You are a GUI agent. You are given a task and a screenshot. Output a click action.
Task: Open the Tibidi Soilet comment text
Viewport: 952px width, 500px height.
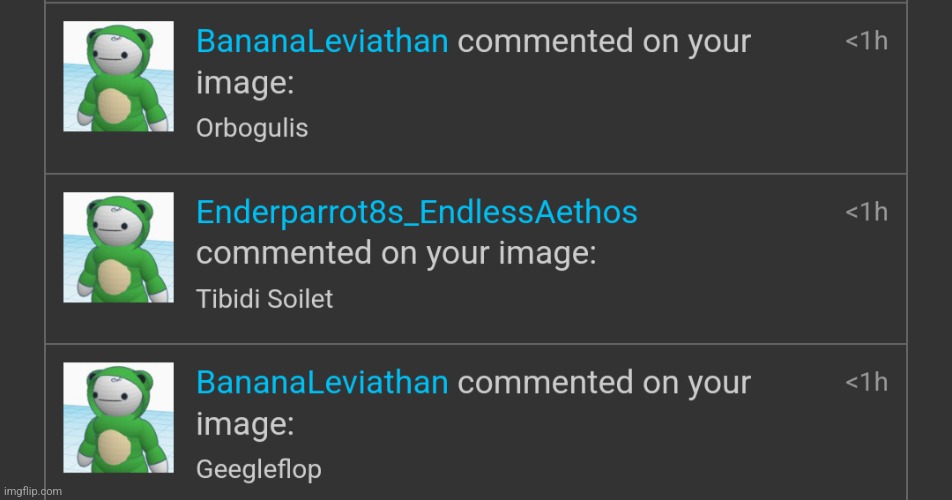[265, 299]
